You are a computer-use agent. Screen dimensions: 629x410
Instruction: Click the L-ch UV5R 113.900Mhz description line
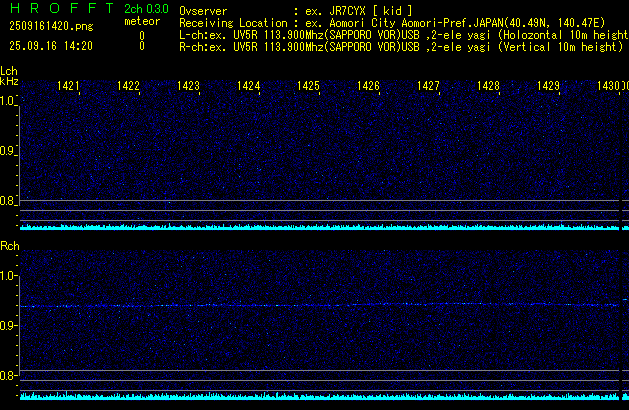[404, 35]
